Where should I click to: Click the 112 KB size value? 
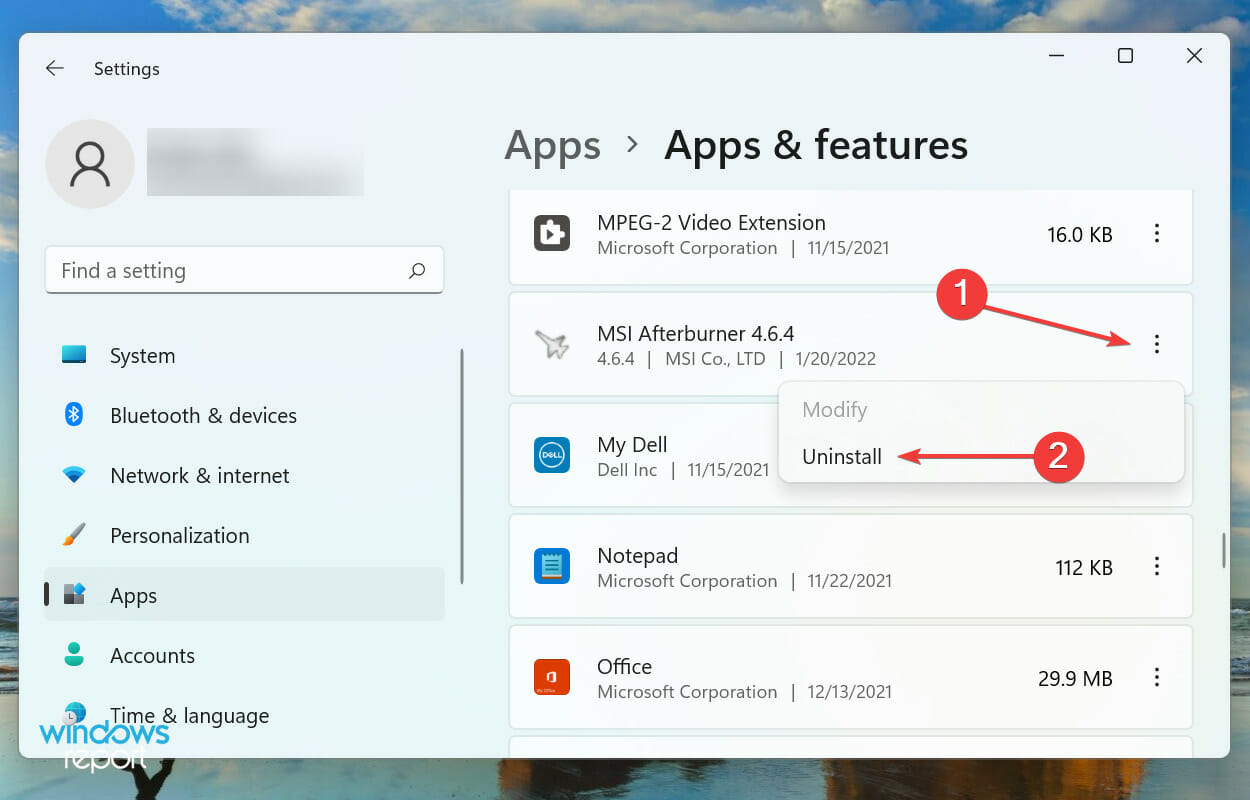pyautogui.click(x=1084, y=567)
